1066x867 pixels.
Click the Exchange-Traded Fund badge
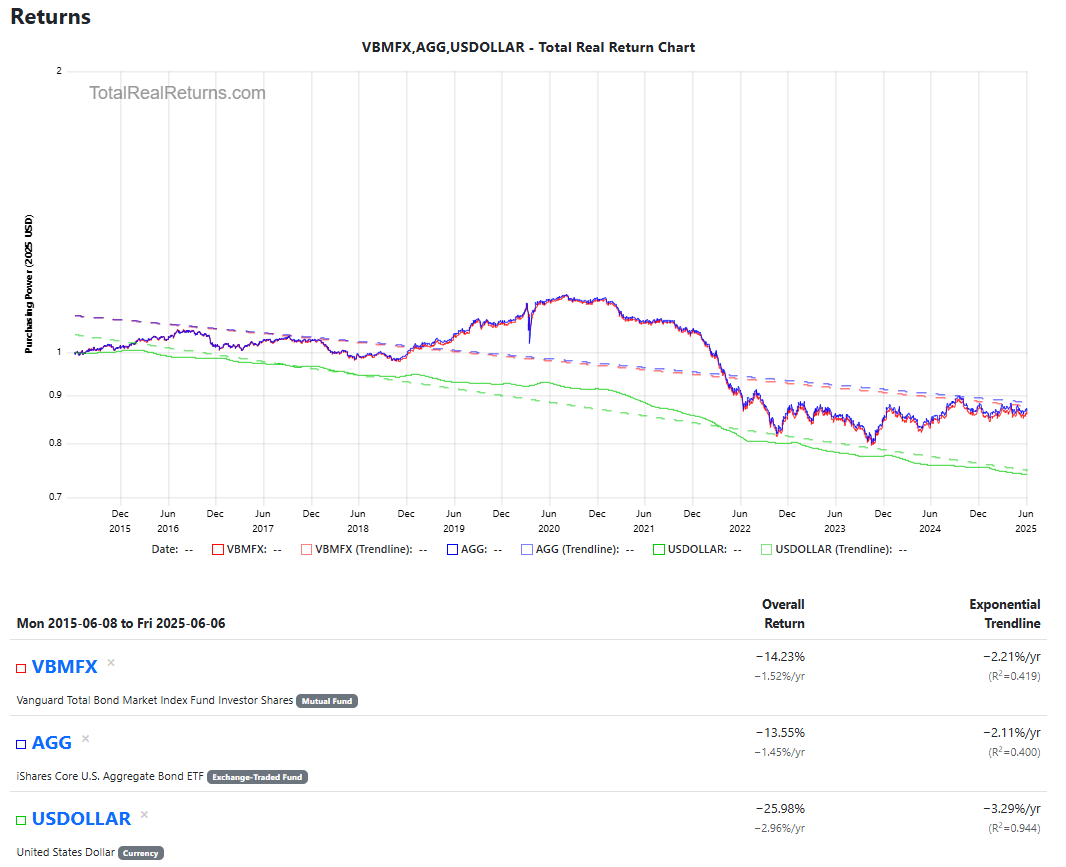coord(257,777)
